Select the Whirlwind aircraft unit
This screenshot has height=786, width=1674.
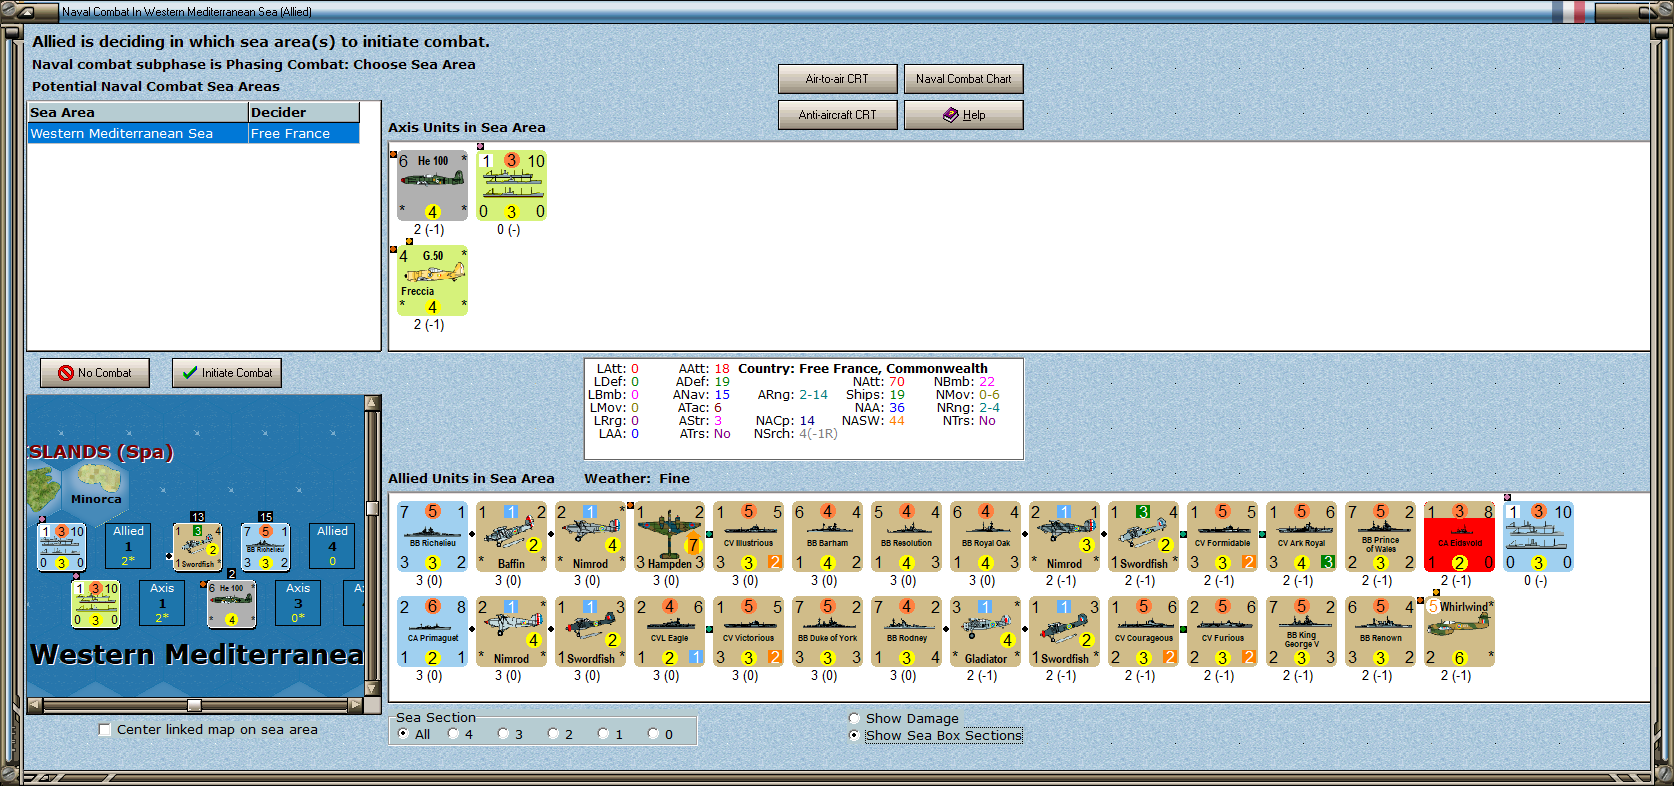tap(1459, 632)
